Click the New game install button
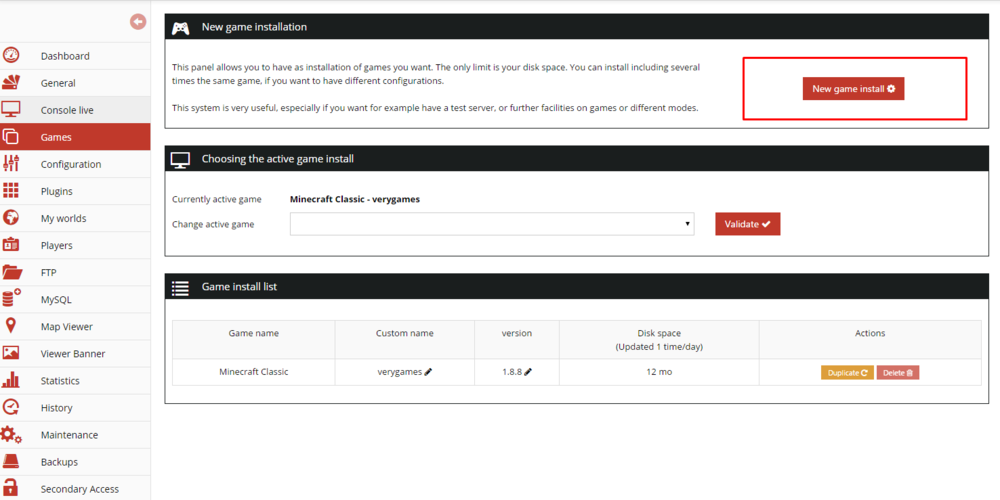The height and width of the screenshot is (500, 1000). 853,89
